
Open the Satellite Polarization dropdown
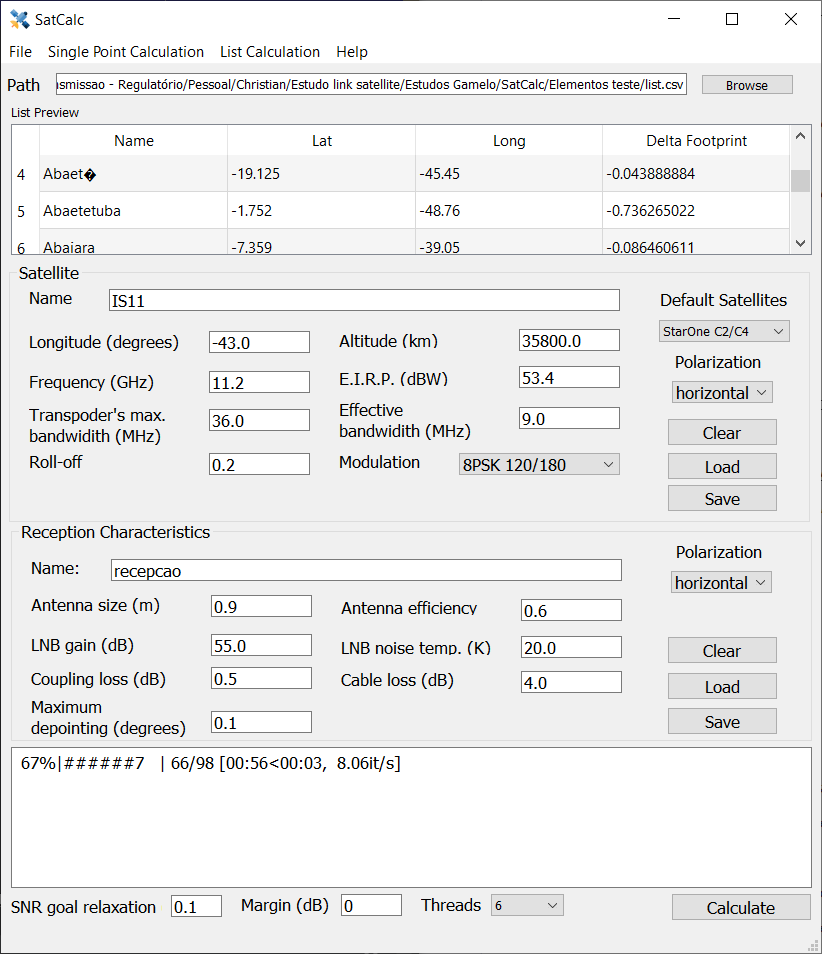tap(722, 392)
